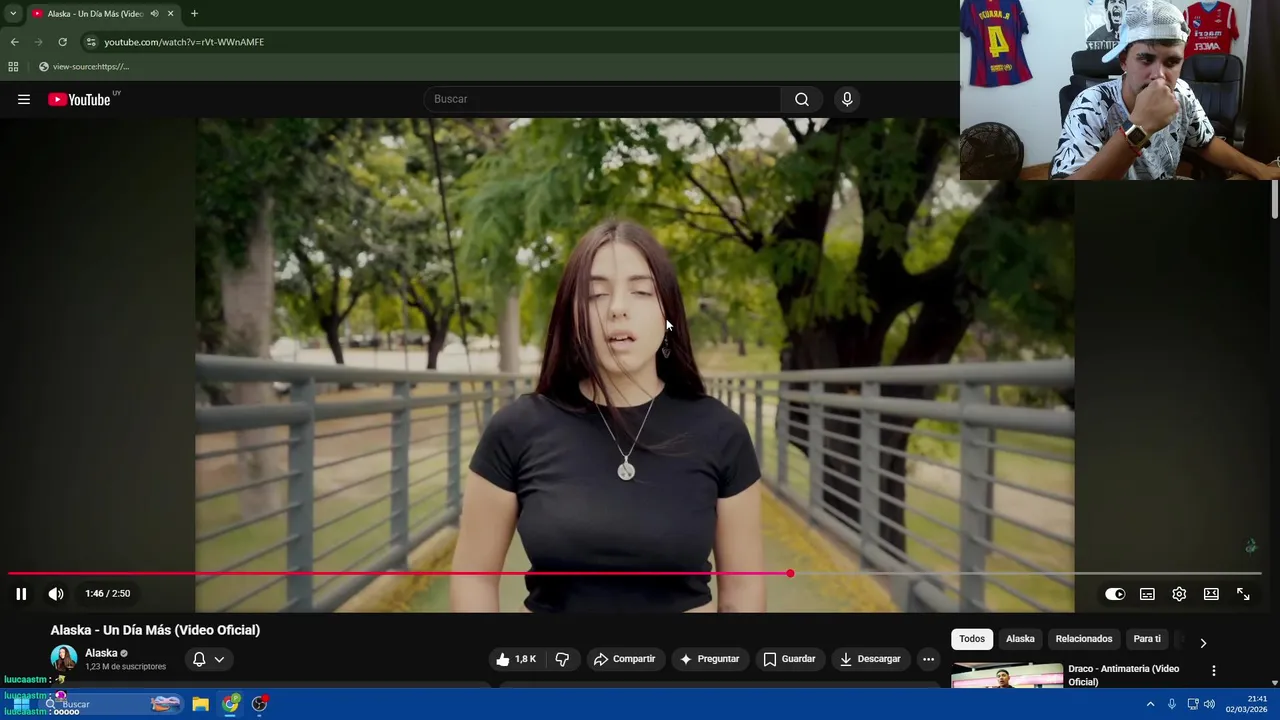The image size is (1280, 720).
Task: Open Draco - Antimateria video thumbnail
Action: coord(1007,676)
